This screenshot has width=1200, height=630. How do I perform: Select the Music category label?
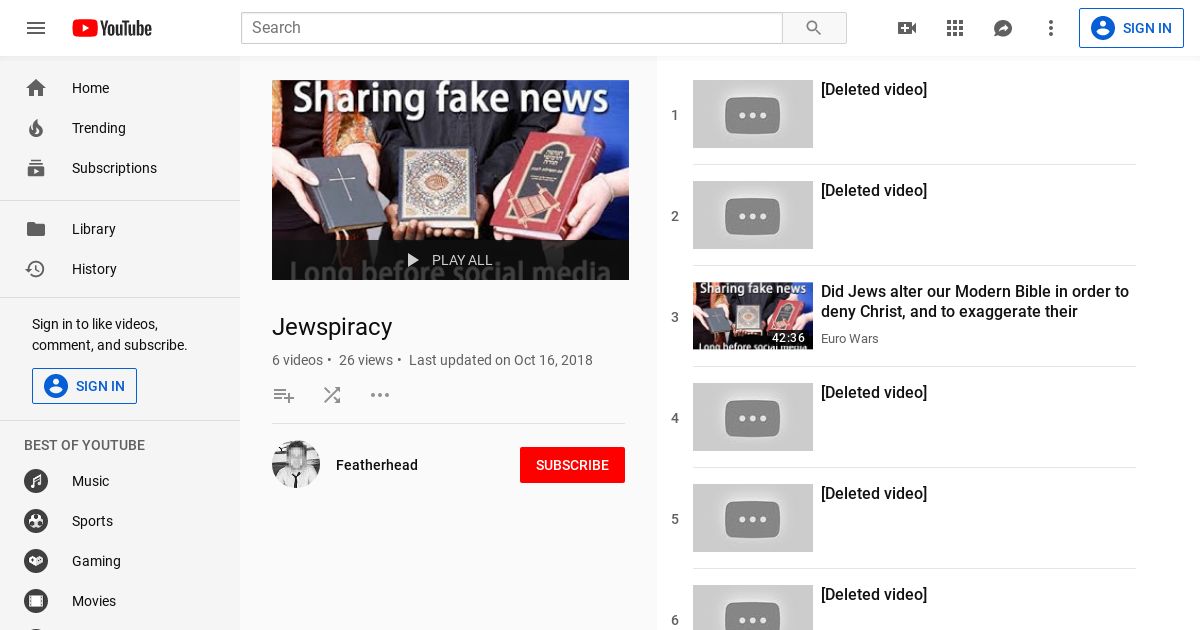[90, 481]
